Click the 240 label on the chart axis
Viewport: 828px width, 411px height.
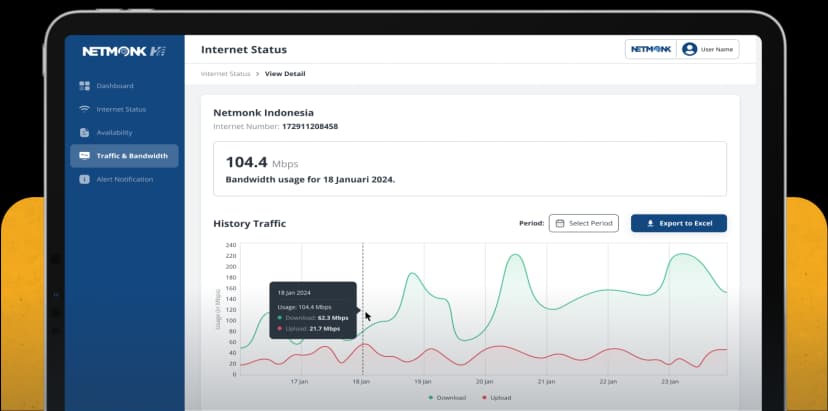tap(231, 245)
